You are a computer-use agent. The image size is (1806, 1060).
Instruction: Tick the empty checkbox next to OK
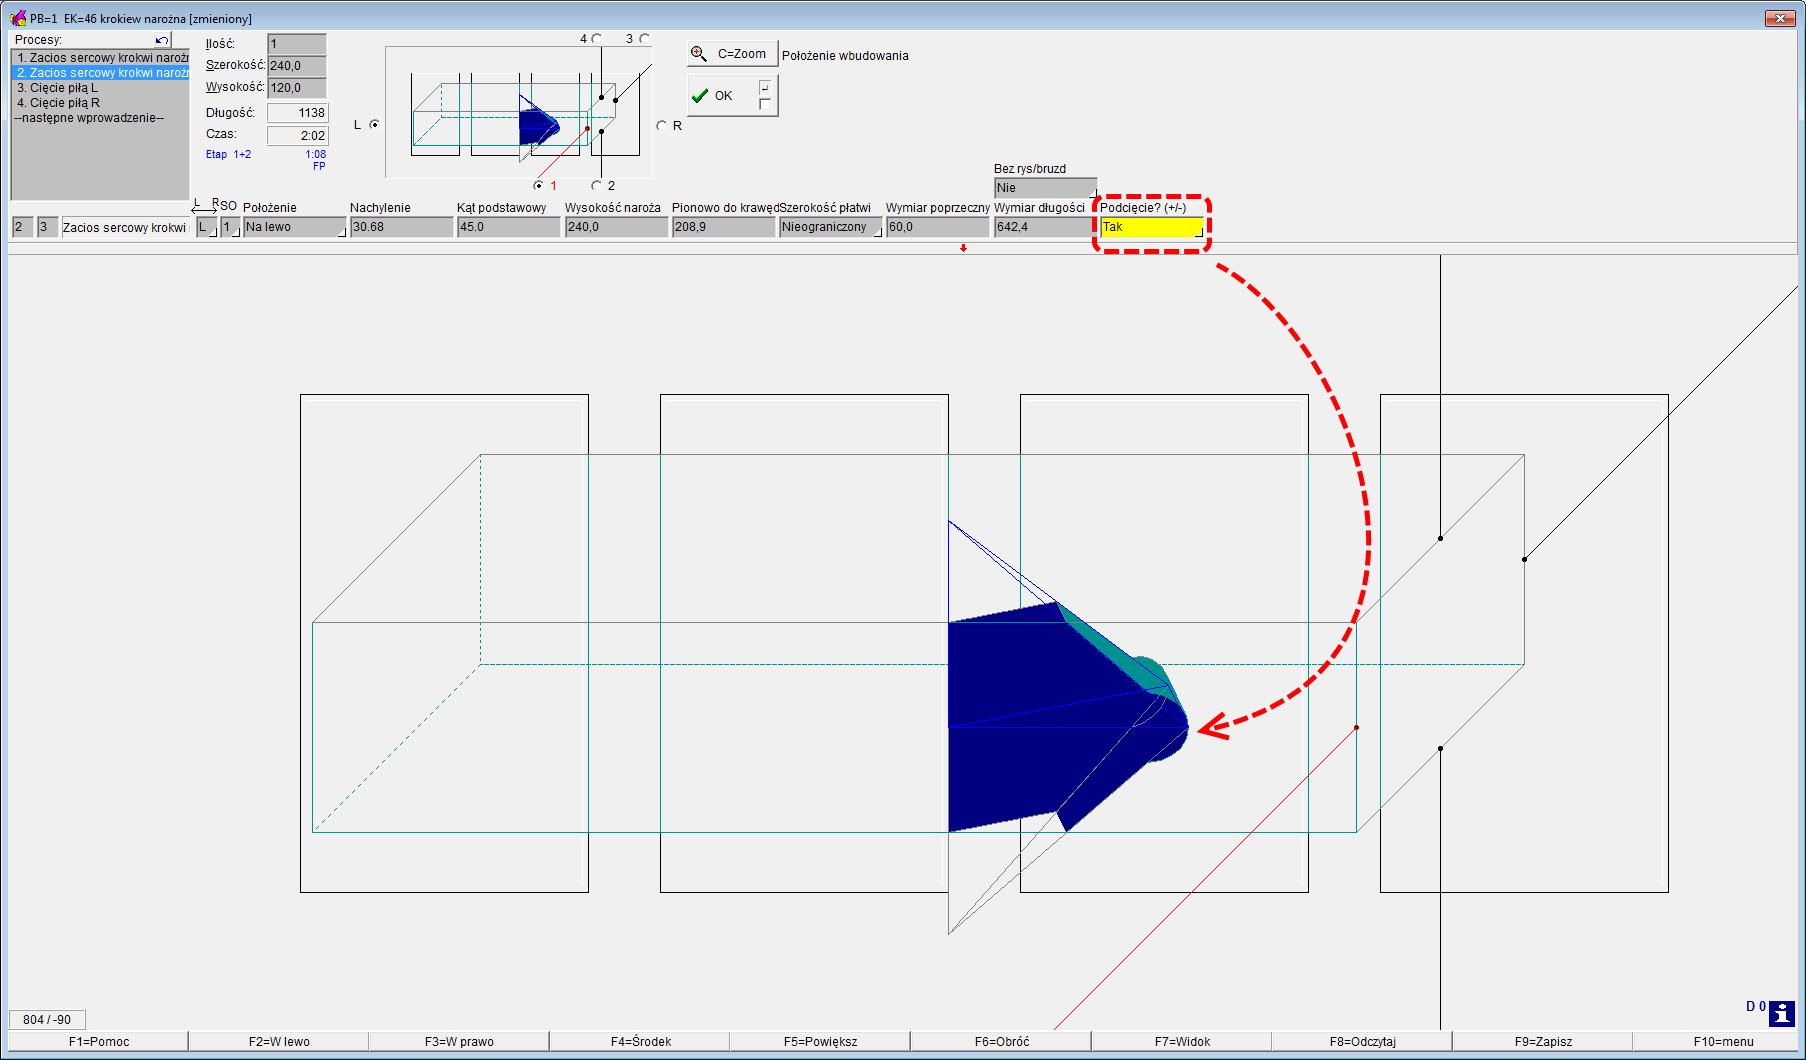click(x=765, y=104)
